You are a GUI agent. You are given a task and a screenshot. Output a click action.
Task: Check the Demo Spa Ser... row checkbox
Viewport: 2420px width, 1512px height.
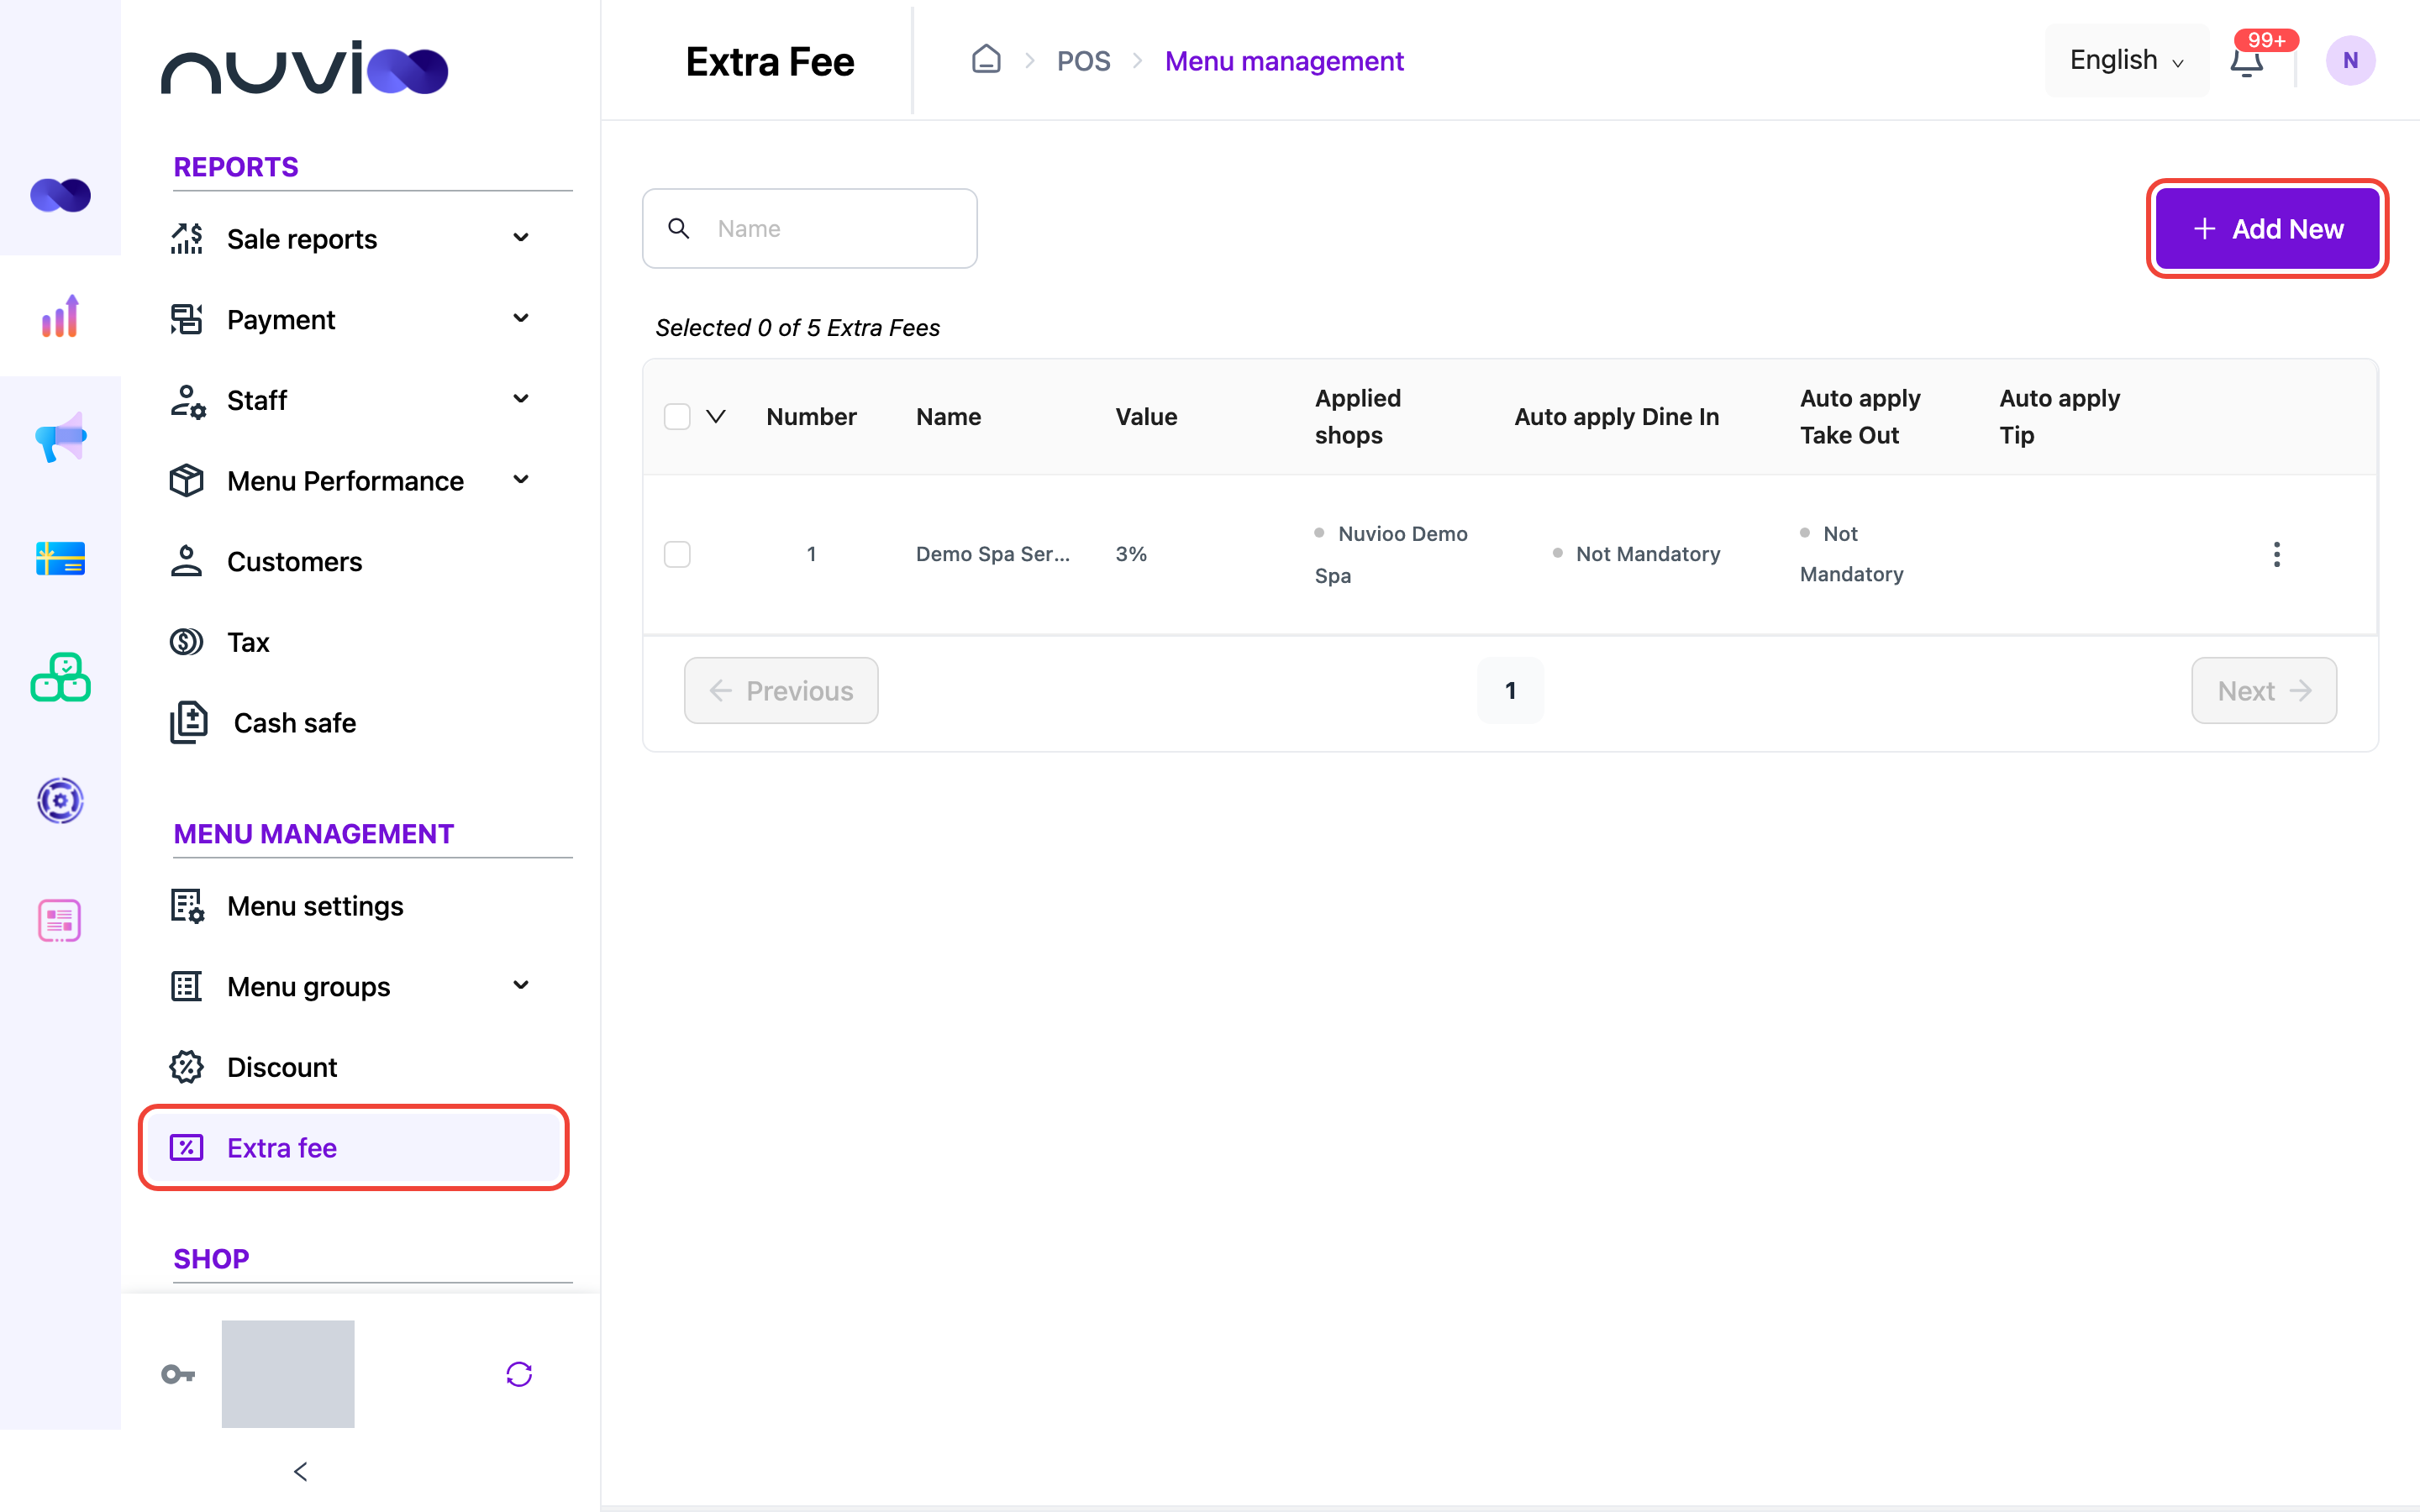pyautogui.click(x=677, y=554)
